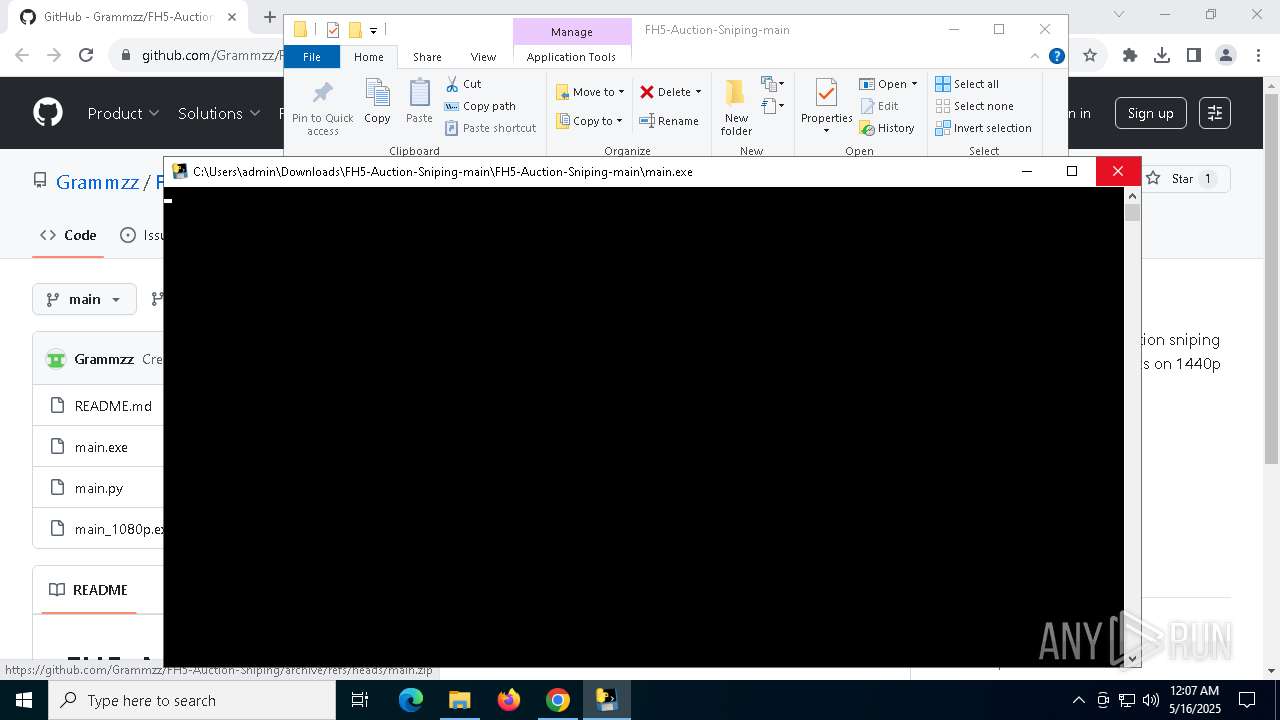The image size is (1280, 720).
Task: Click Rename in the Organize group
Action: click(x=669, y=121)
